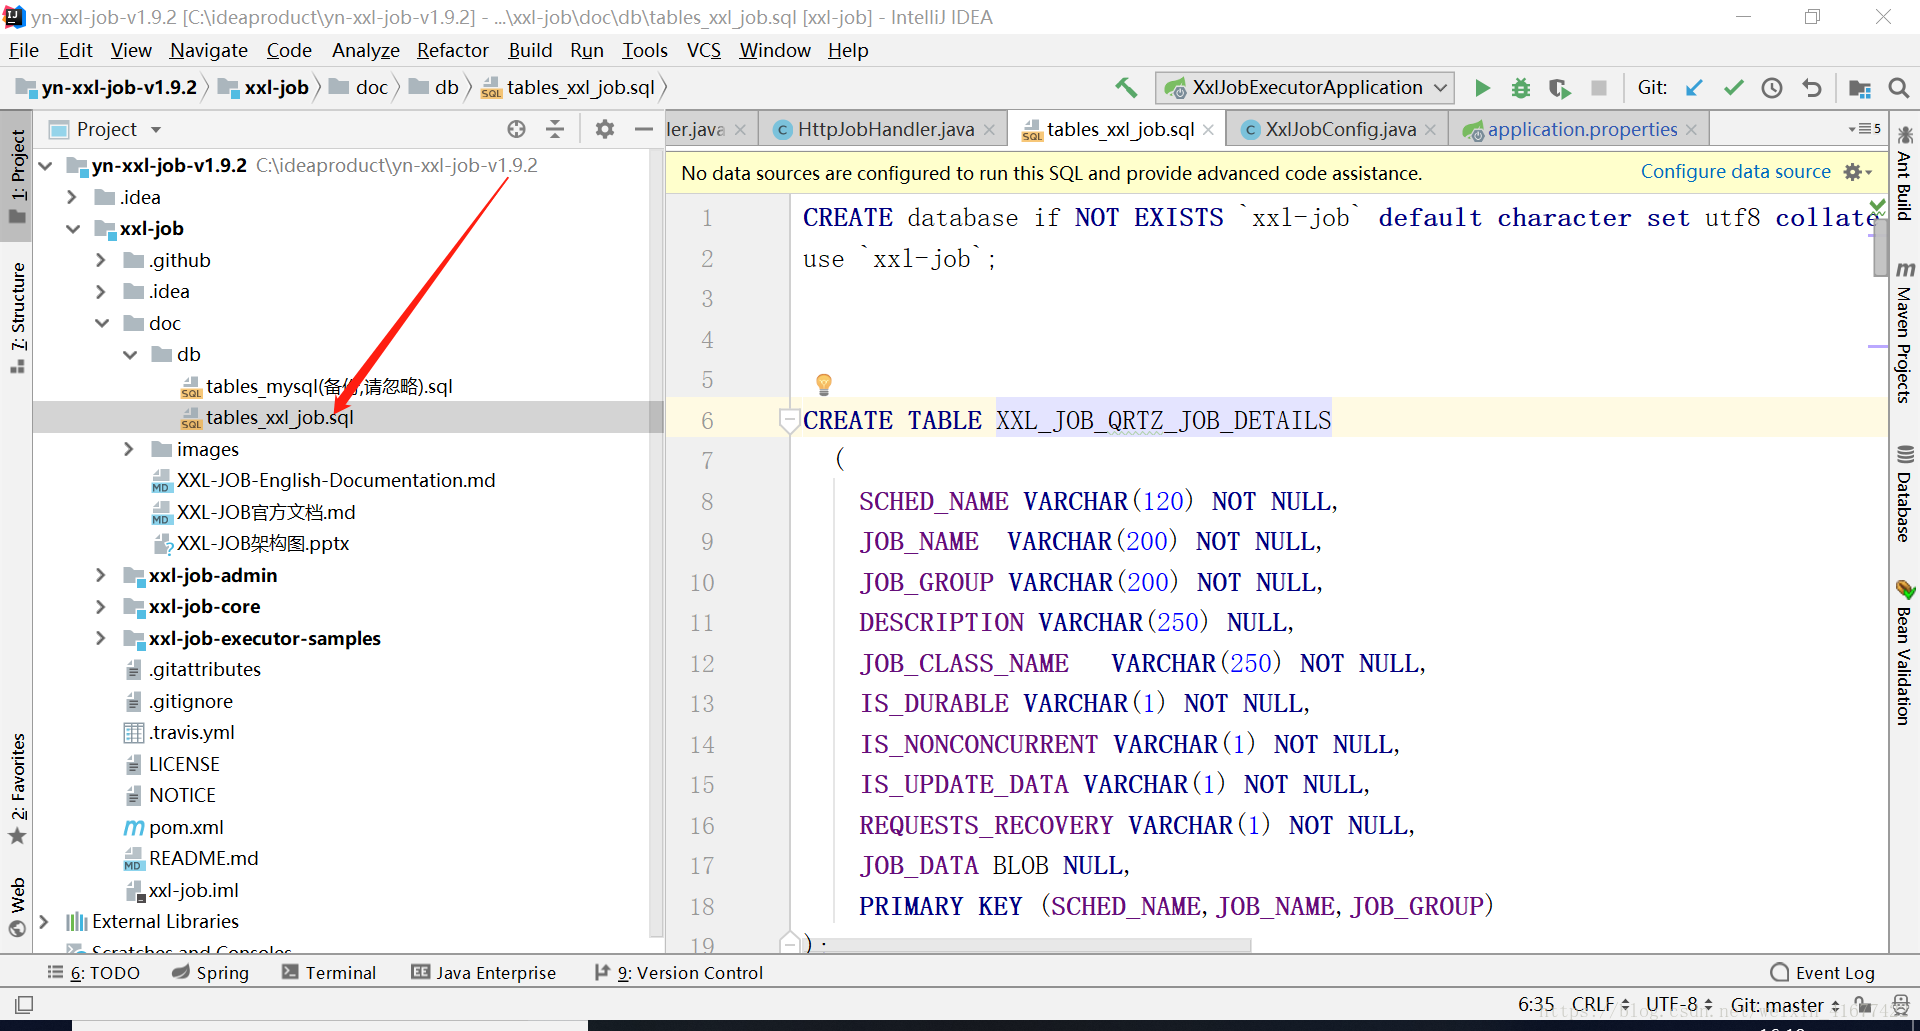Viewport: 1920px width, 1031px height.
Task: Click the intention lightbulb at line 5
Action: click(x=824, y=384)
